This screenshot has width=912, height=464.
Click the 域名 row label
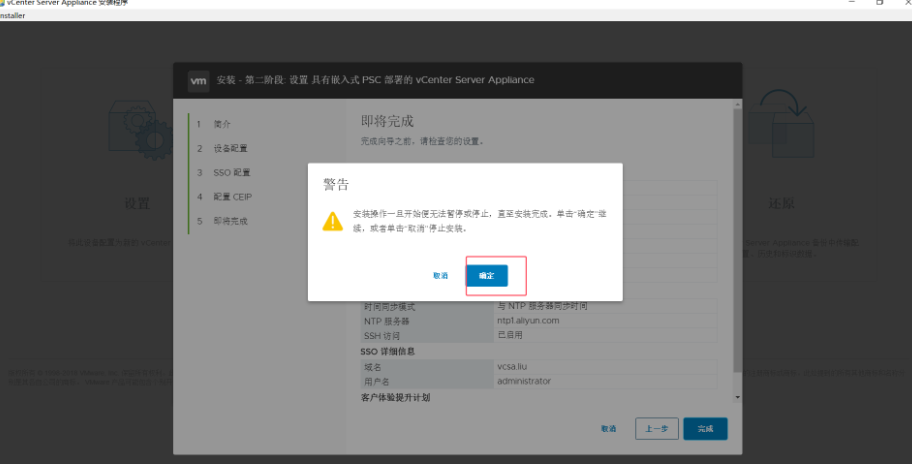[x=372, y=367]
